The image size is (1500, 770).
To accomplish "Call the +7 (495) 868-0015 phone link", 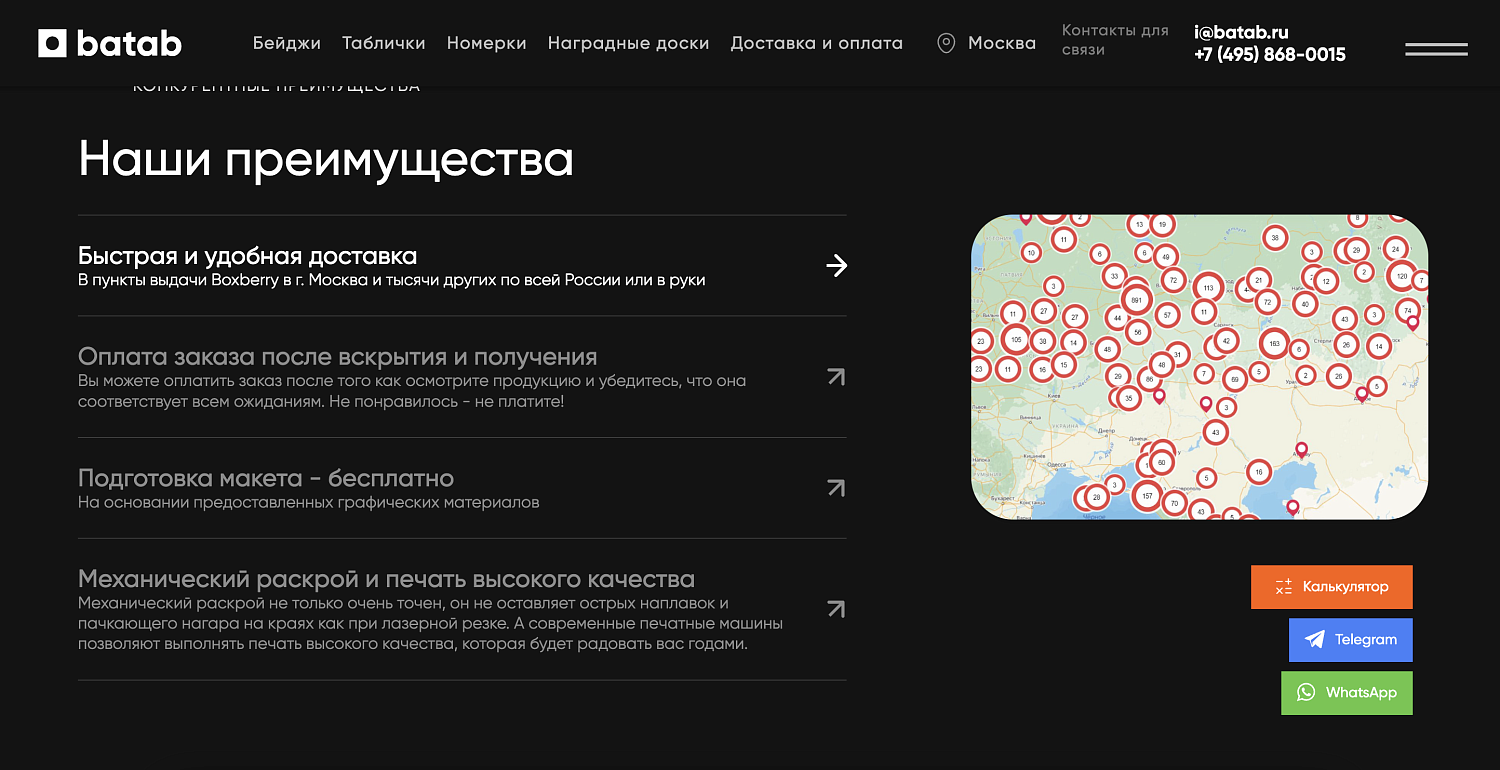I will click(1270, 55).
